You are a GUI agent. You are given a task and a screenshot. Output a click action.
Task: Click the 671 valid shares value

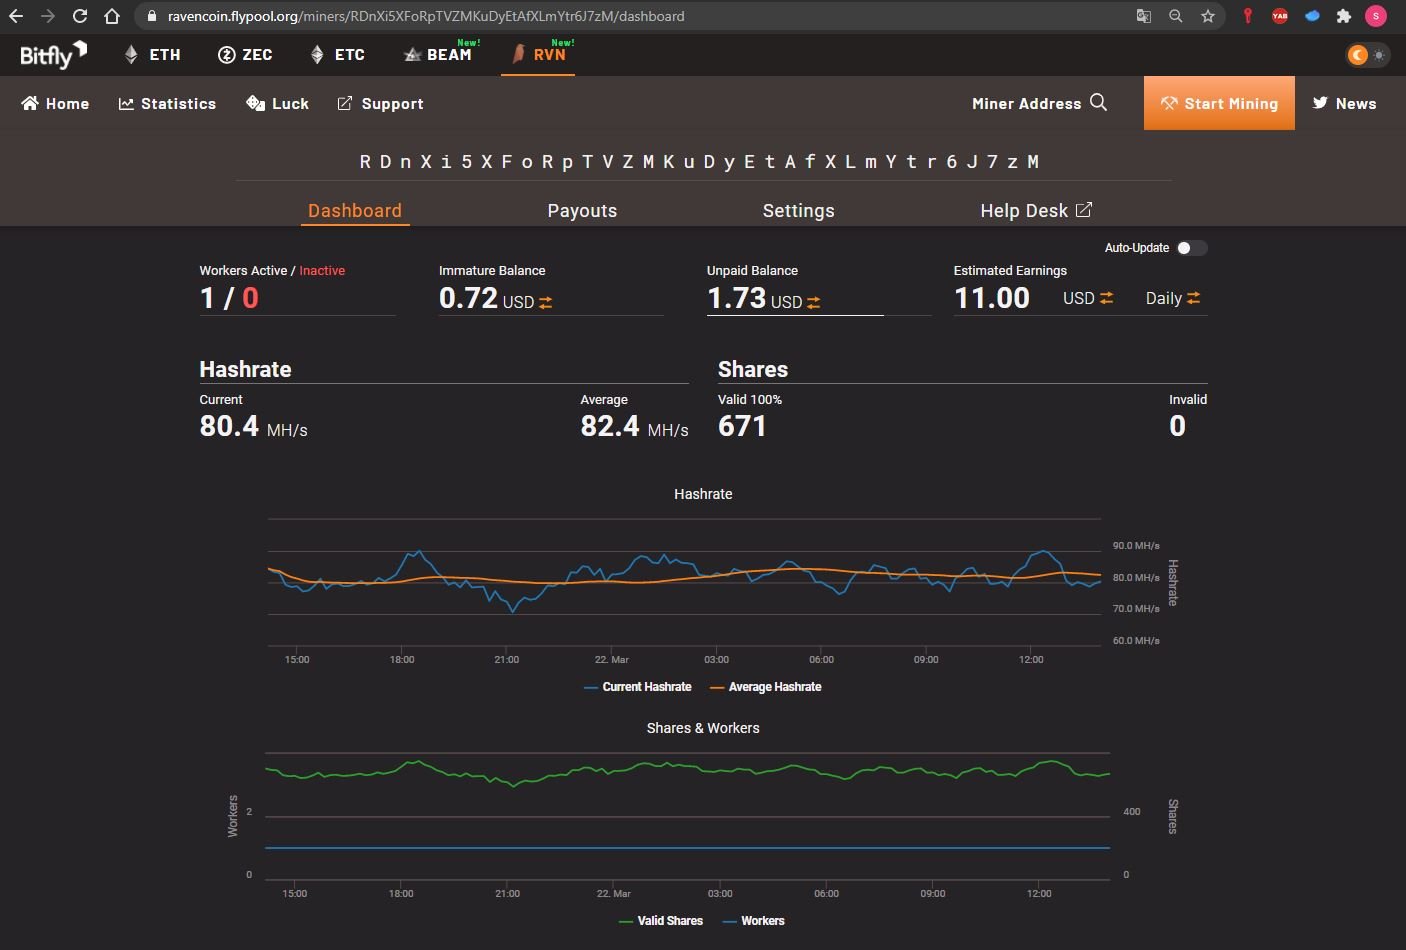click(x=742, y=426)
